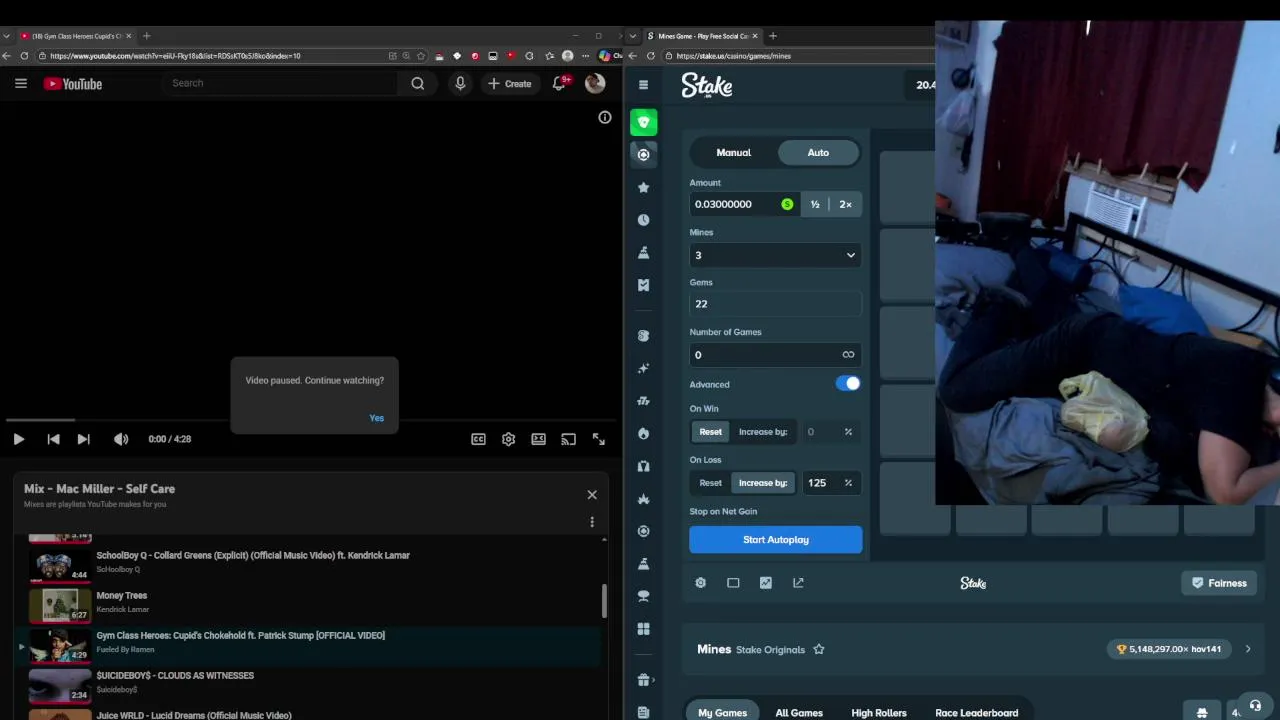This screenshot has width=1280, height=720.
Task: Skip to the next video
Action: tap(84, 439)
